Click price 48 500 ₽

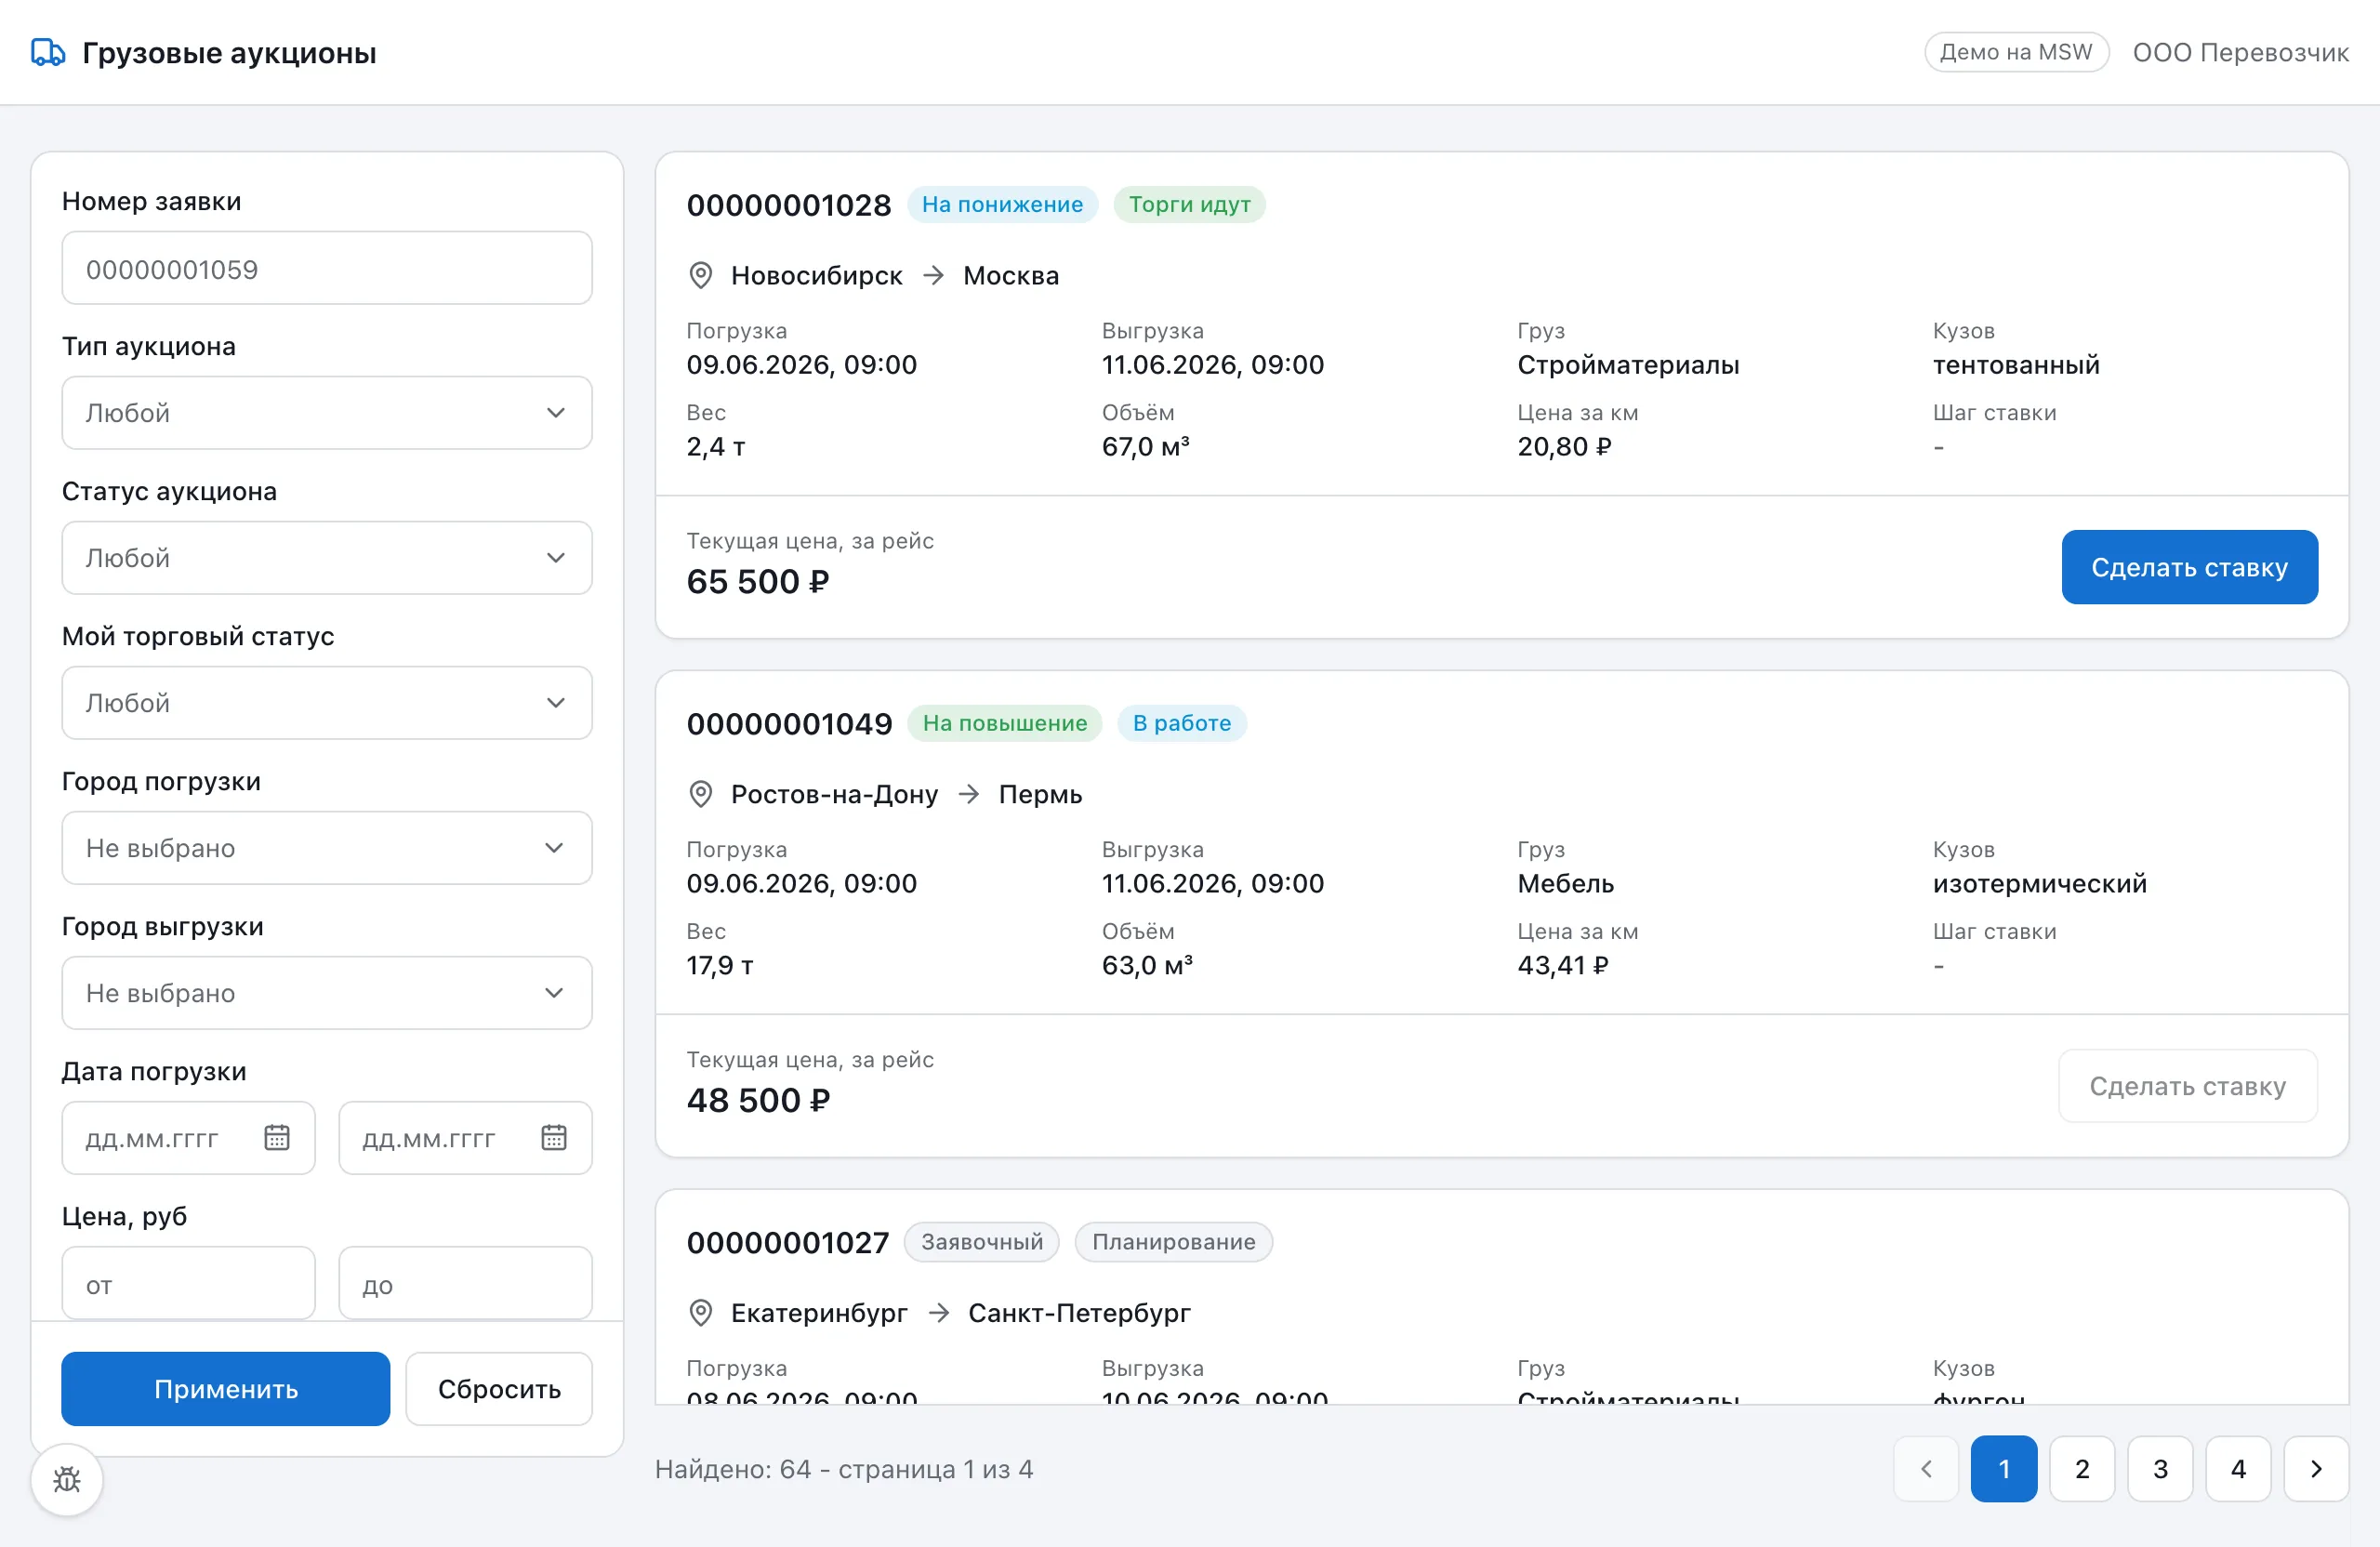(x=758, y=1100)
